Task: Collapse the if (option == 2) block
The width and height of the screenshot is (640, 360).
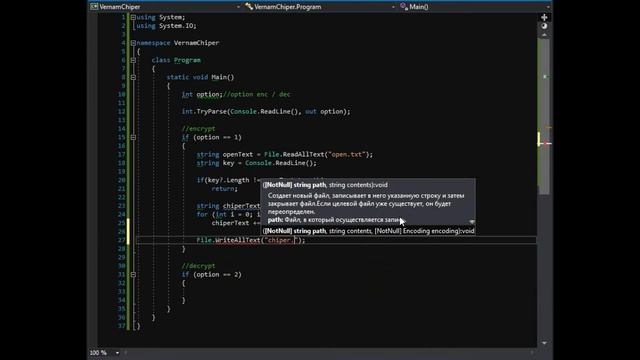Action: click(133, 275)
